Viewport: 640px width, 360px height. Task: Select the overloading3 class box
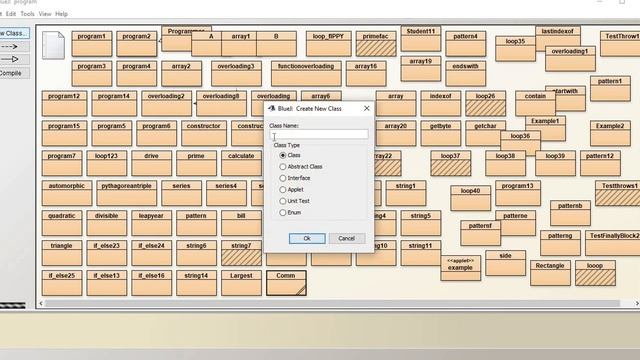tap(236, 73)
